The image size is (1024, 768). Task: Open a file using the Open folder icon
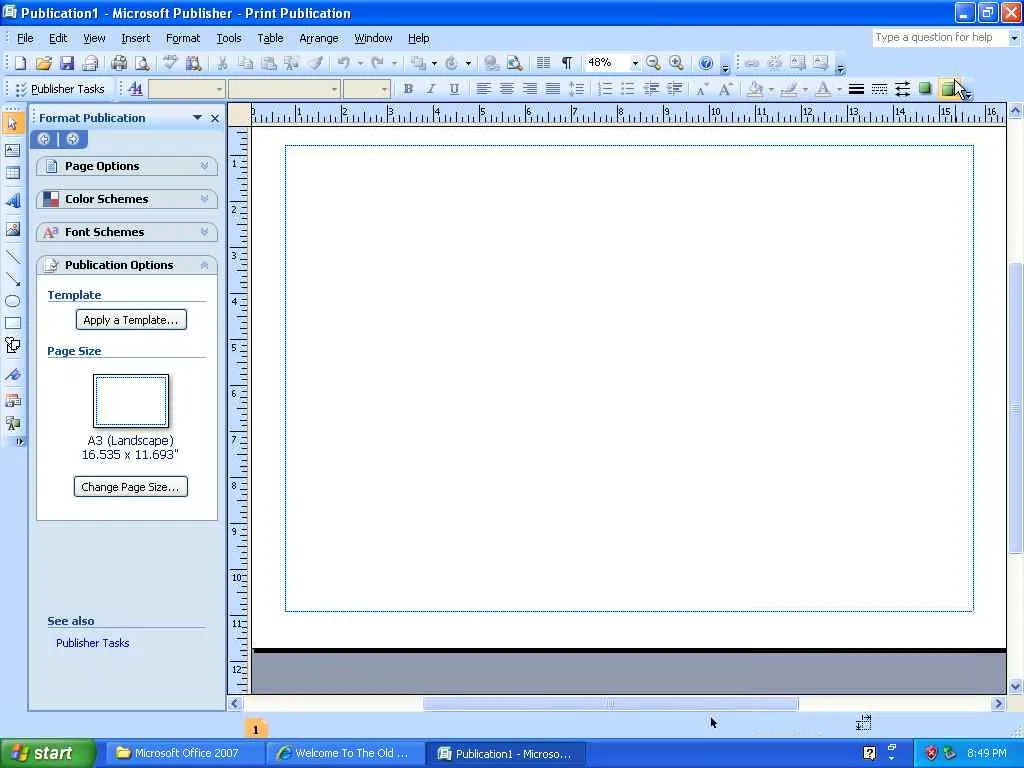coord(44,63)
